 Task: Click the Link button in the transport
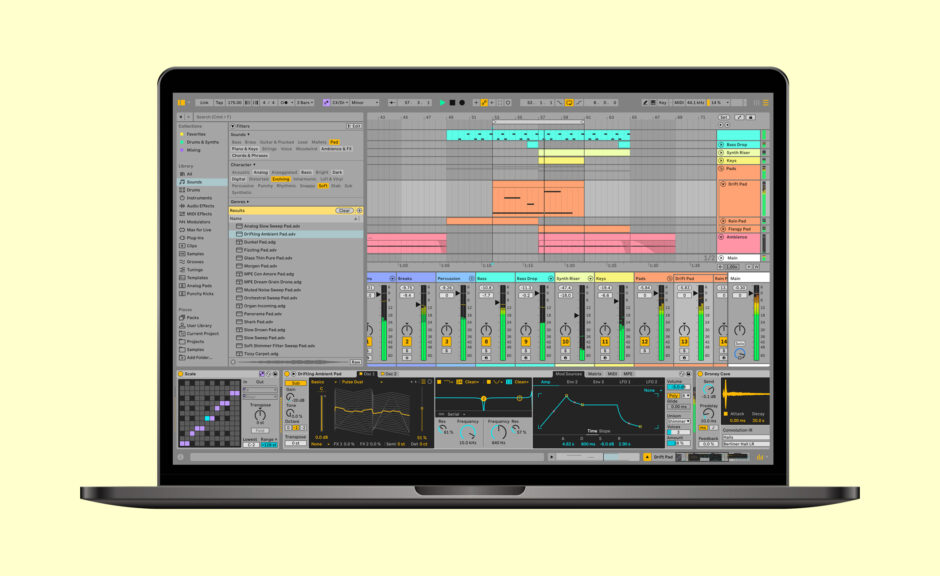205,102
